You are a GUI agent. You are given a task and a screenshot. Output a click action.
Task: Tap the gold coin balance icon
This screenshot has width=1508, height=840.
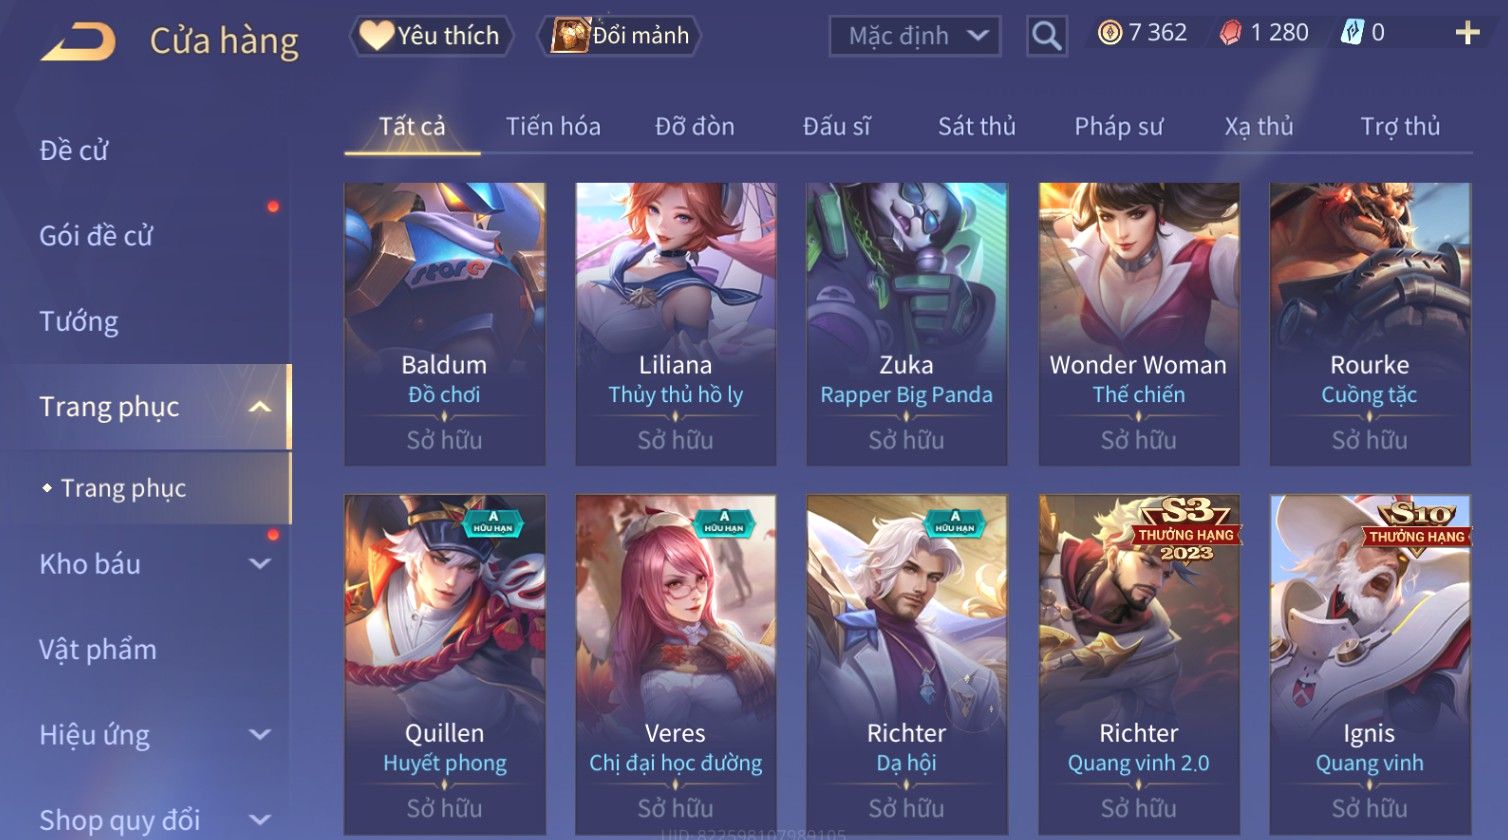(1109, 33)
